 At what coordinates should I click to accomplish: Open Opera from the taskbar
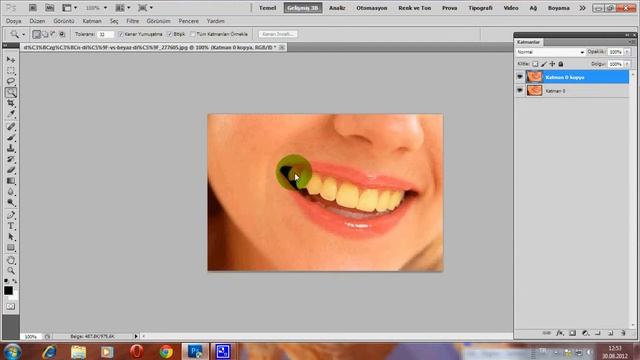pyautogui.click(x=136, y=351)
